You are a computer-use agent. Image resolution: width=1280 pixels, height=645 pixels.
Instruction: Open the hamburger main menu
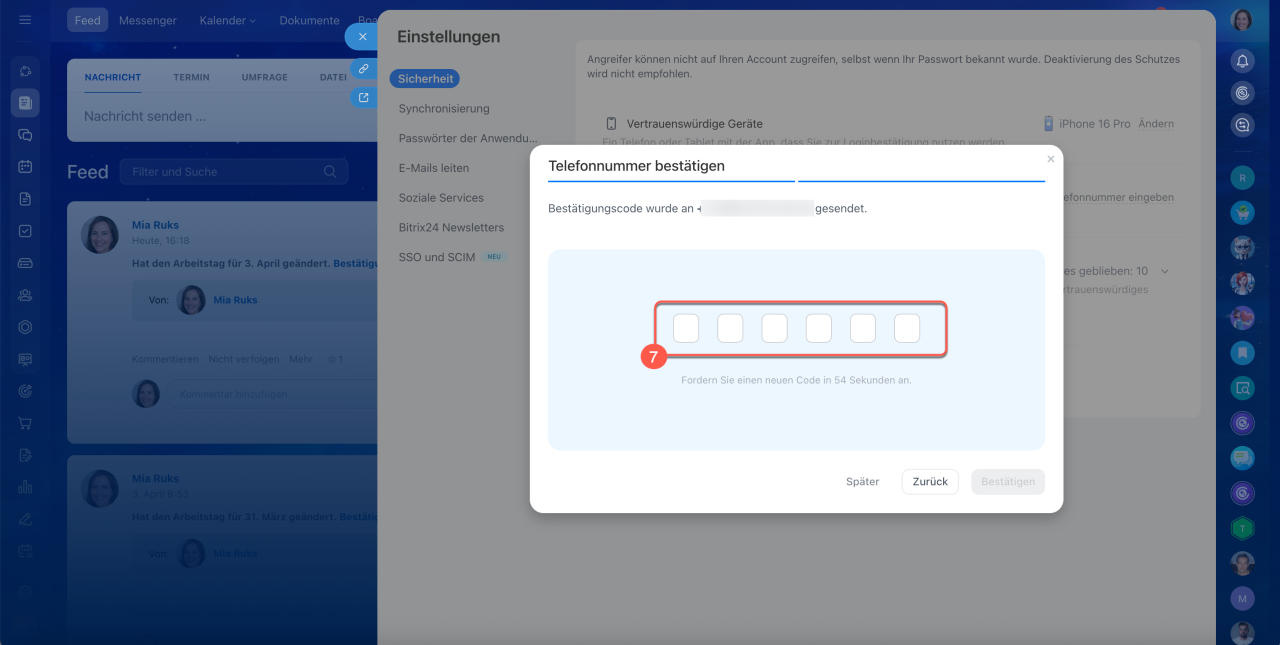(x=25, y=20)
